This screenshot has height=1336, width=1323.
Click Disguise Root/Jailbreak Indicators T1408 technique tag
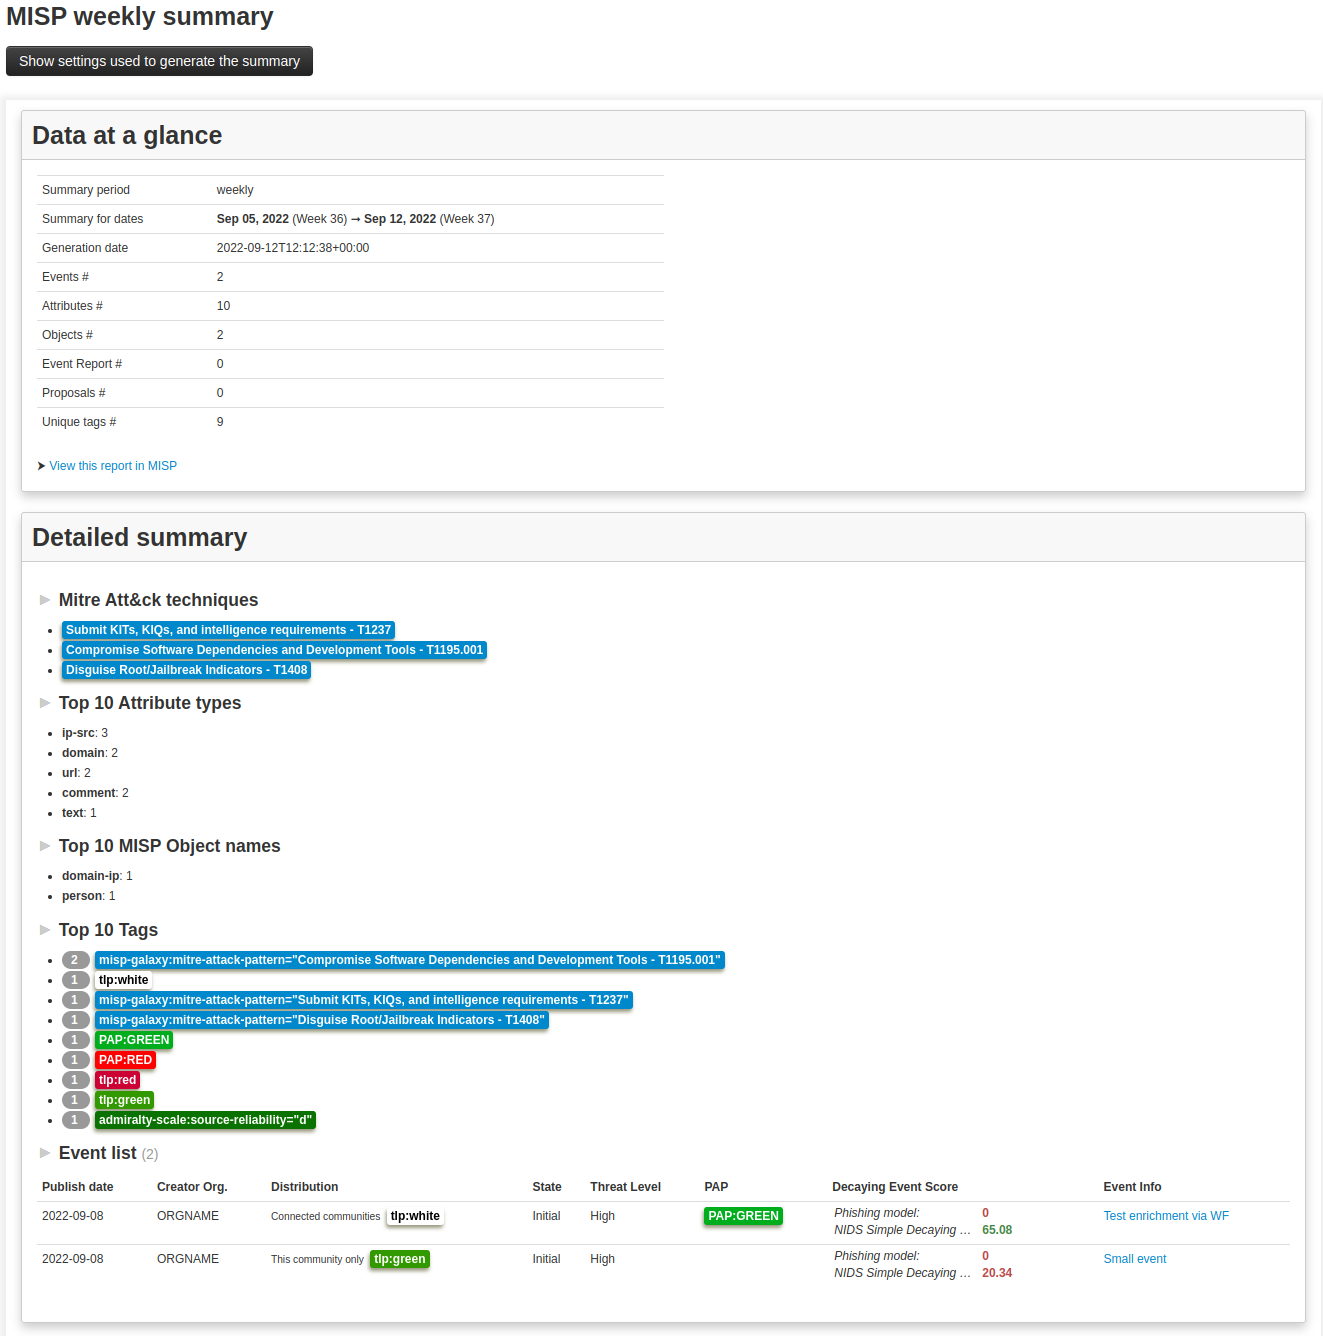point(186,670)
